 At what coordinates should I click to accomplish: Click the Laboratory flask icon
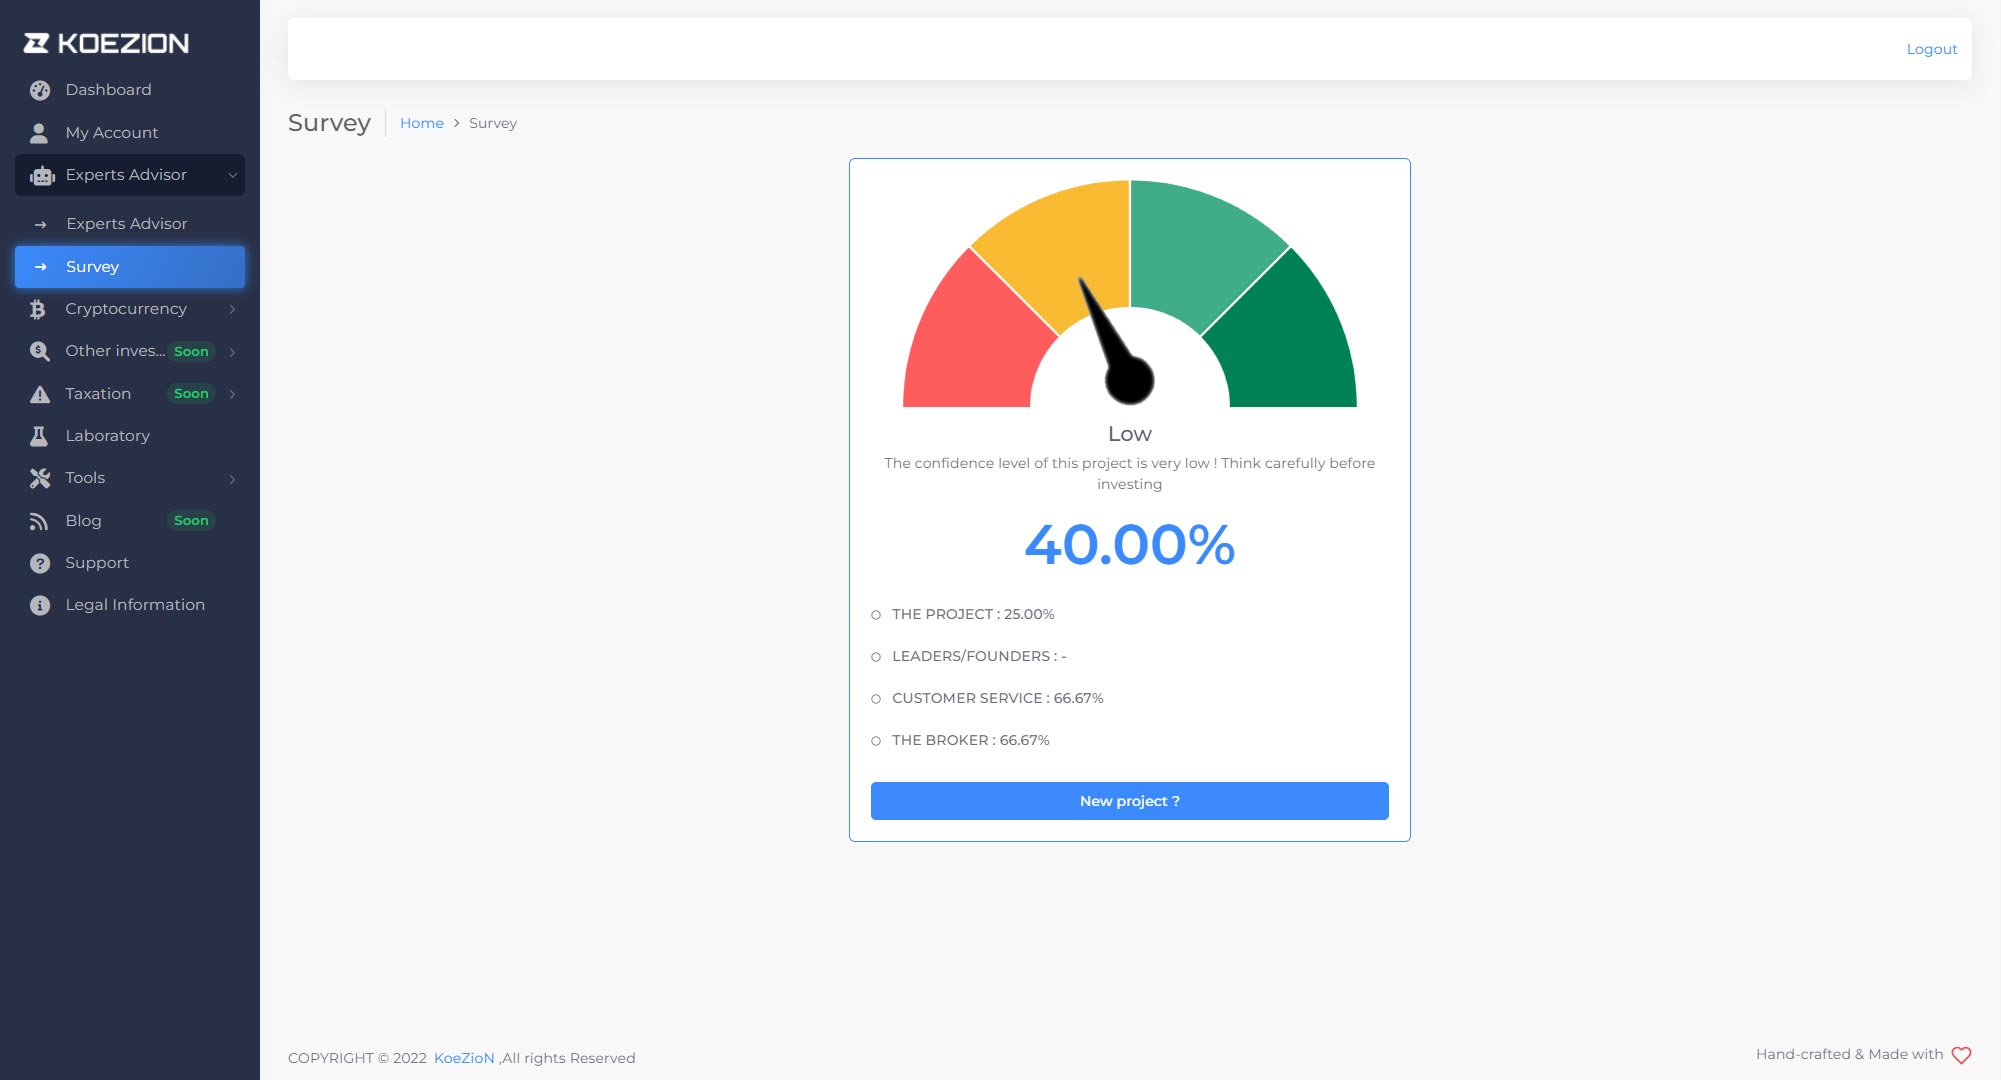coord(39,436)
